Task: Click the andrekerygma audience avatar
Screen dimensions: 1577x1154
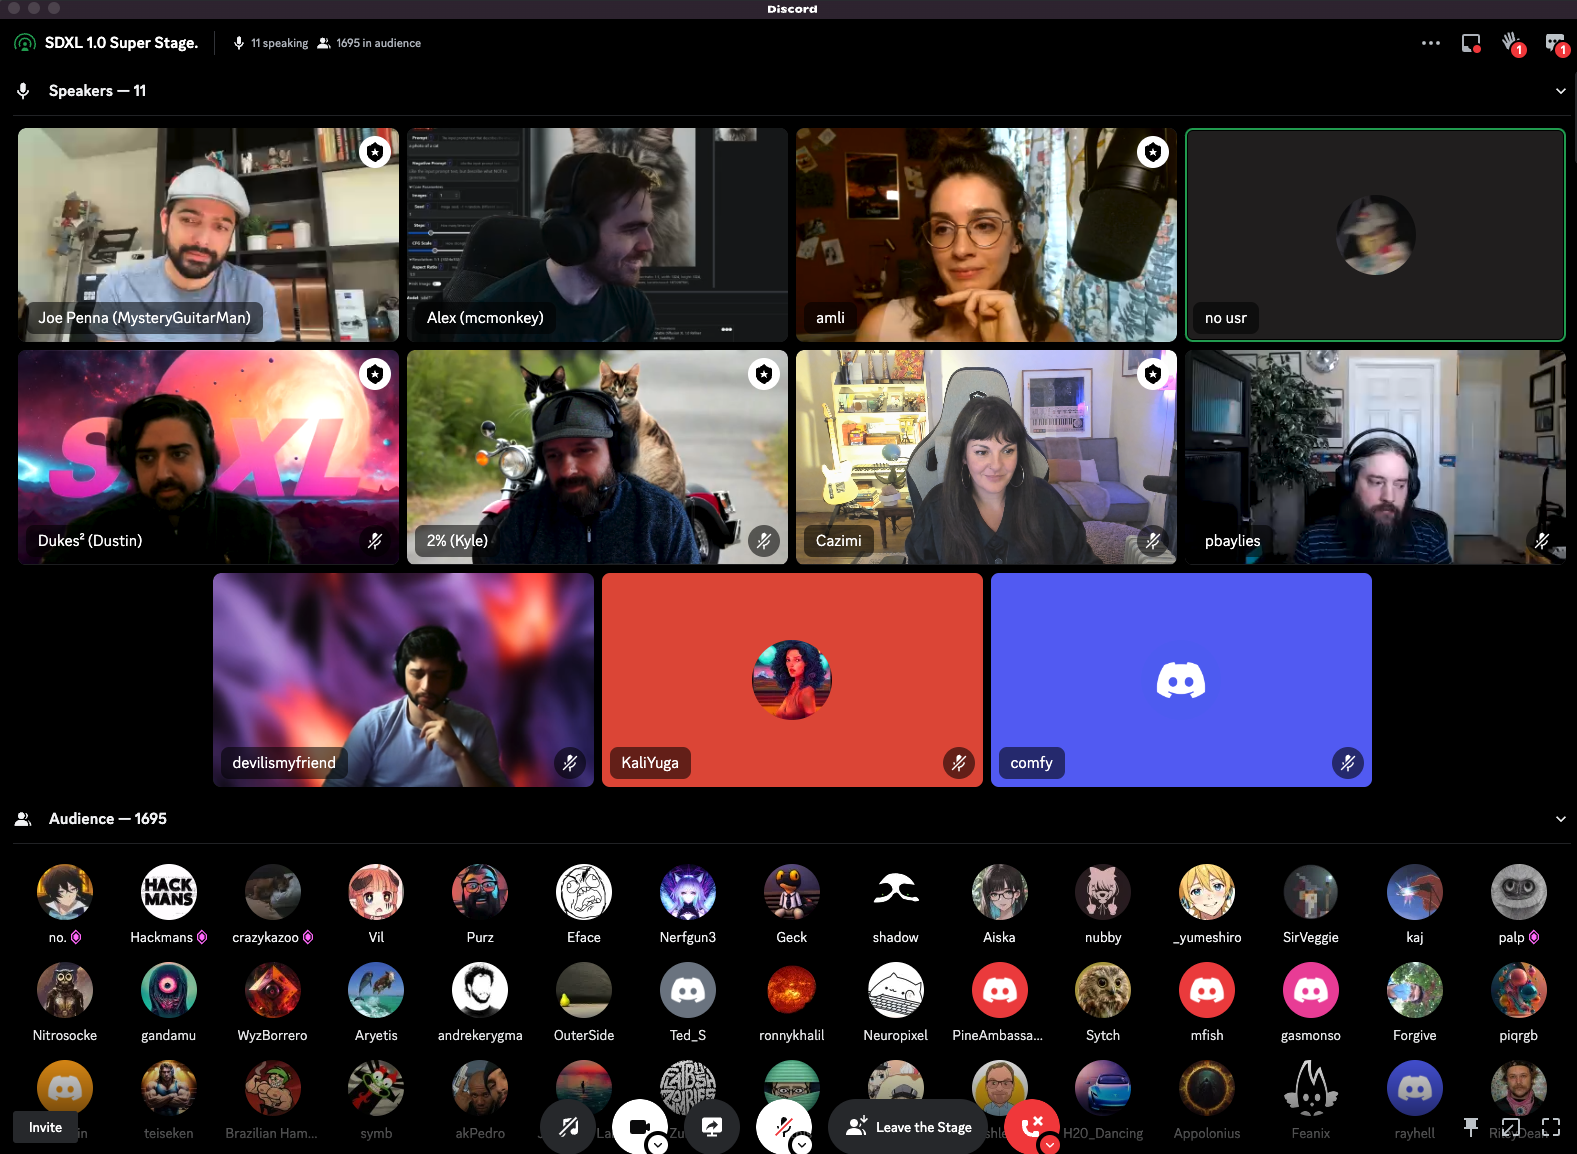Action: point(480,990)
